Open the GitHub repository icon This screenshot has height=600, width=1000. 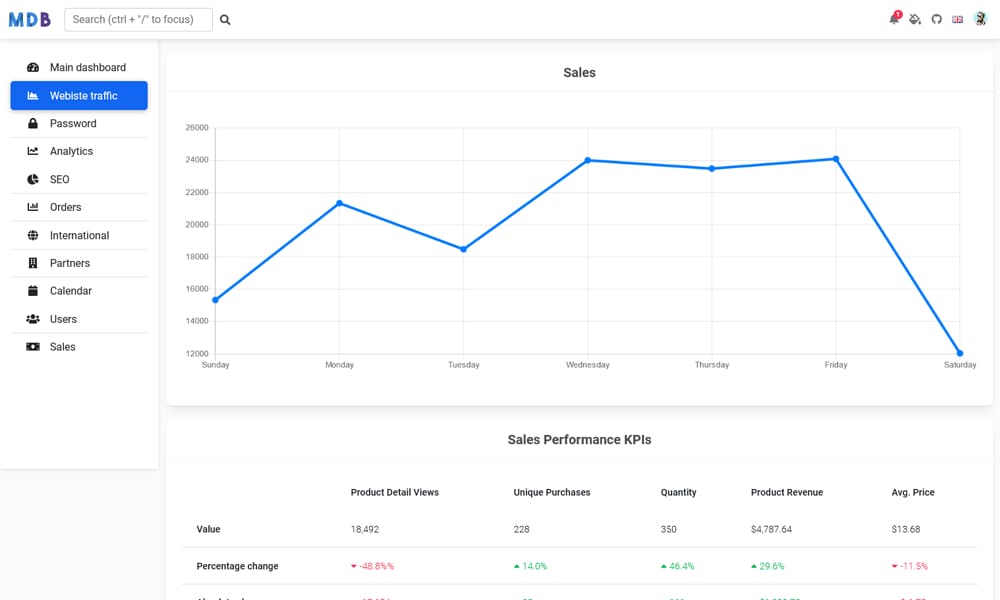[x=937, y=18]
